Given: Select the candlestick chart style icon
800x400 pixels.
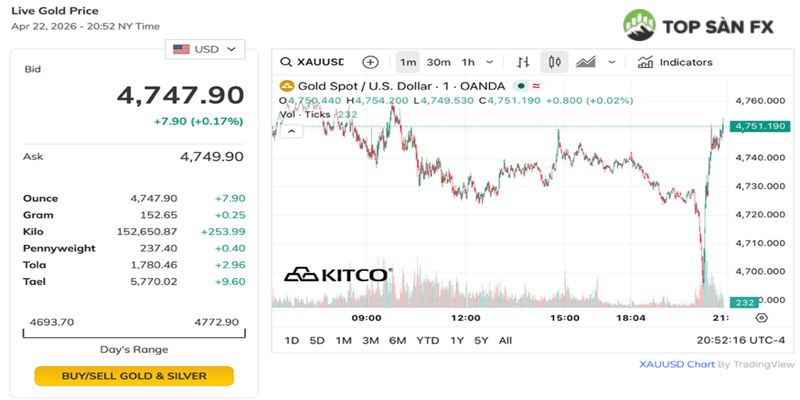Looking at the screenshot, I should coord(556,62).
